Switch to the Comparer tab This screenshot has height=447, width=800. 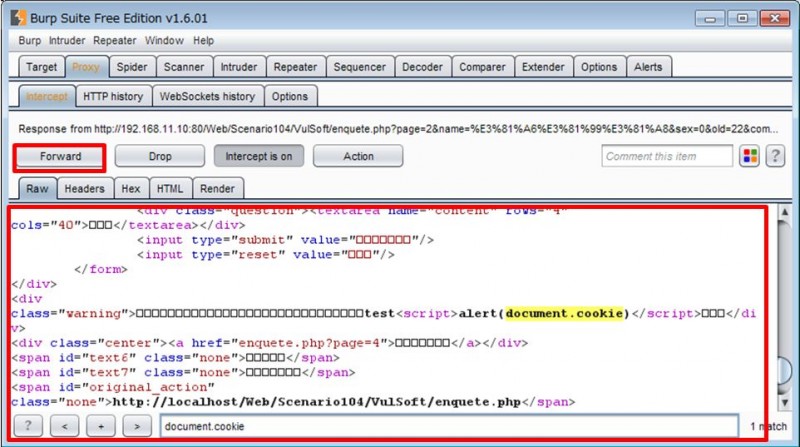[x=482, y=67]
